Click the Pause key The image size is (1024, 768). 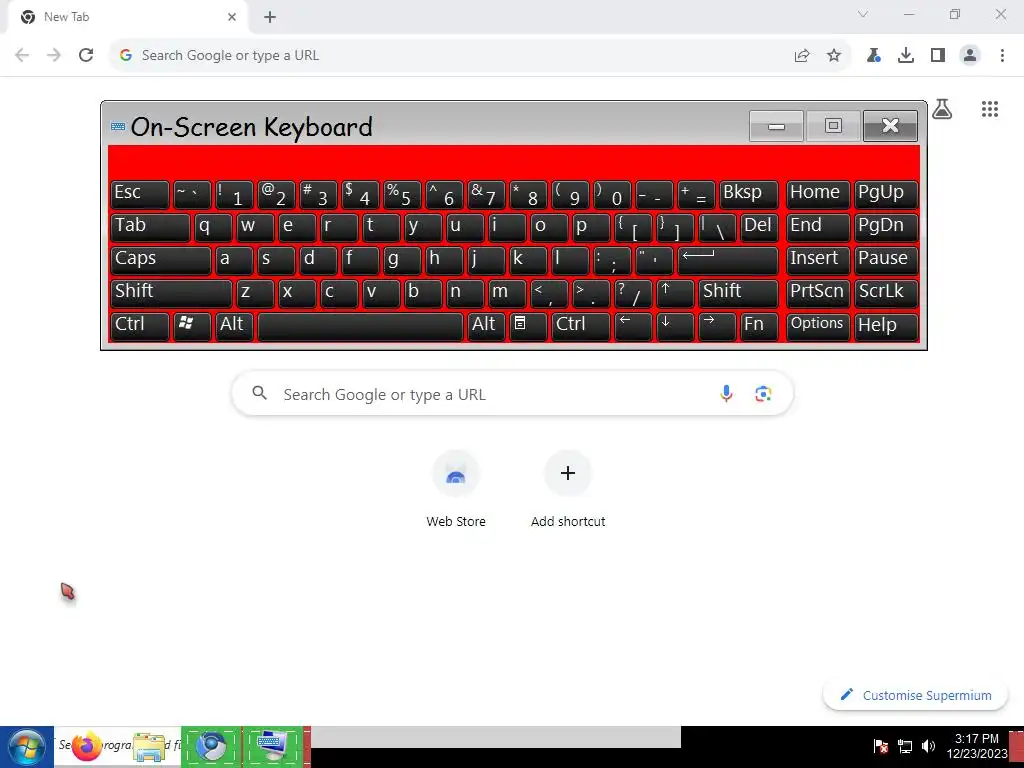pos(886,260)
